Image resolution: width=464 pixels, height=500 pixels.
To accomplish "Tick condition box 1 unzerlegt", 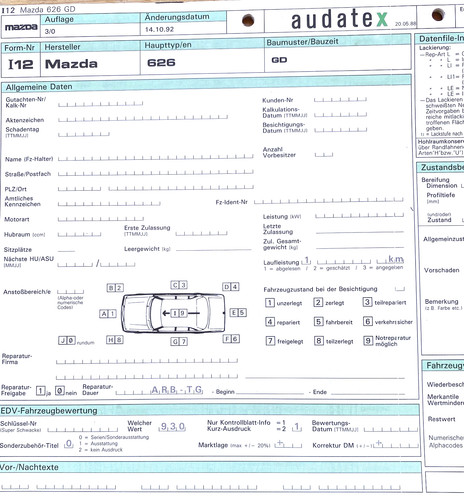I will 270,303.
